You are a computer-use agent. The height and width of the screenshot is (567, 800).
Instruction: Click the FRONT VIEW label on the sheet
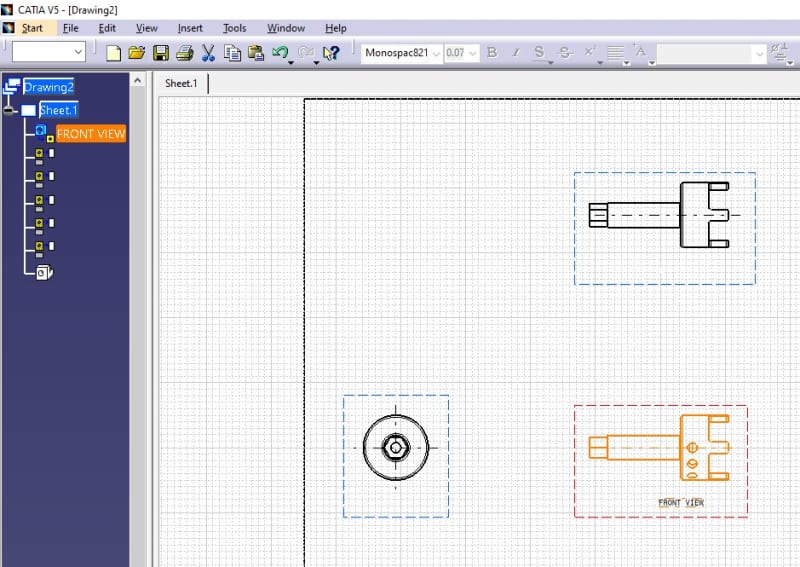point(681,503)
